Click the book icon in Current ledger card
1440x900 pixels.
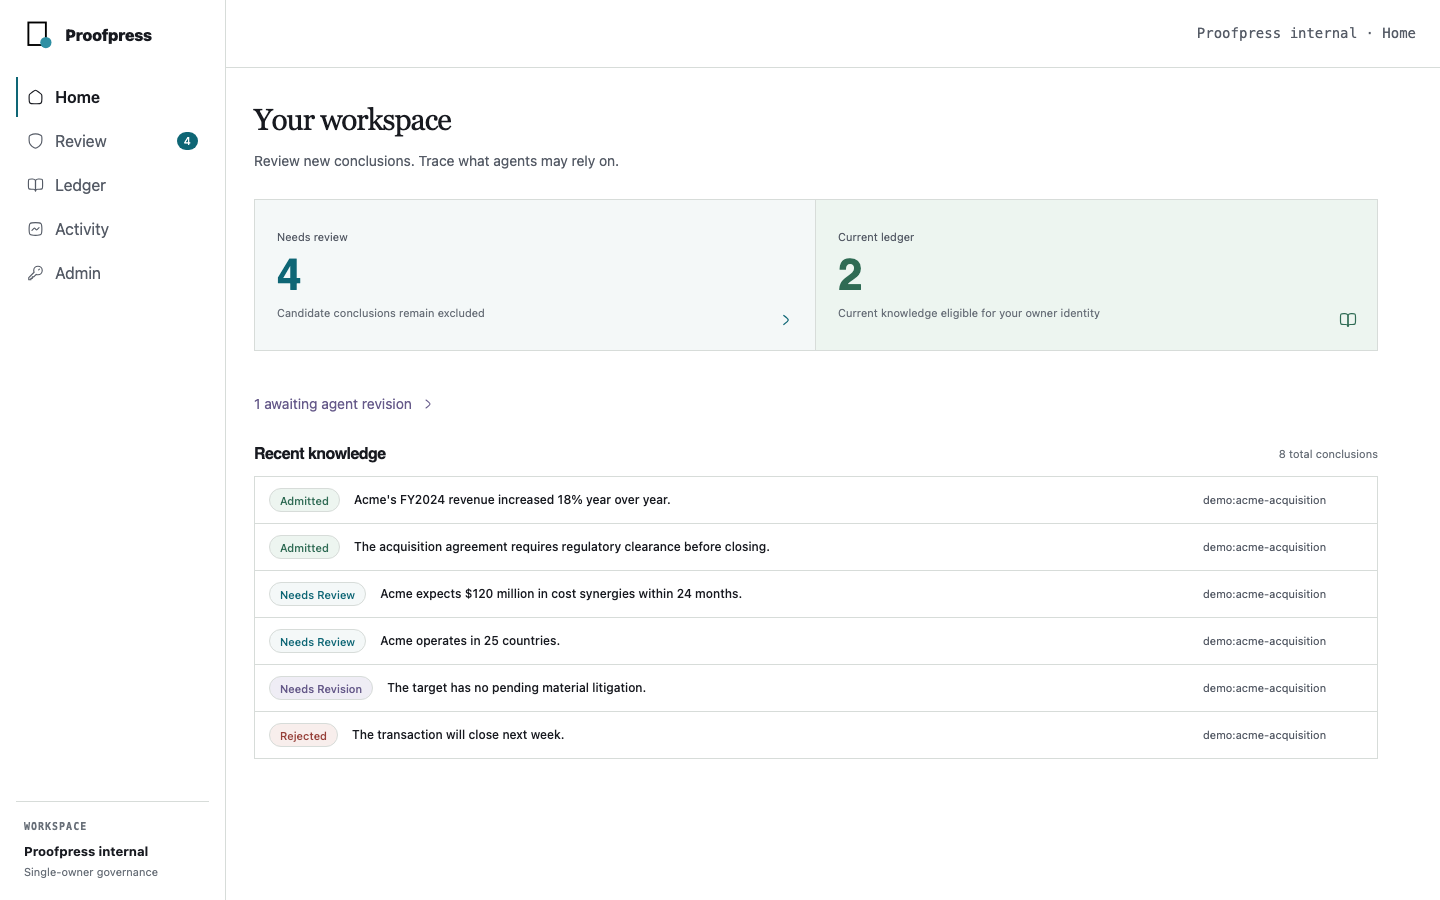(1348, 320)
